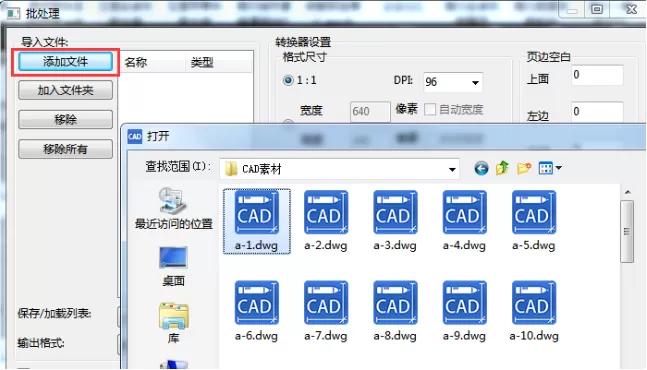Click the file list scrollbar thumb

coord(627,231)
